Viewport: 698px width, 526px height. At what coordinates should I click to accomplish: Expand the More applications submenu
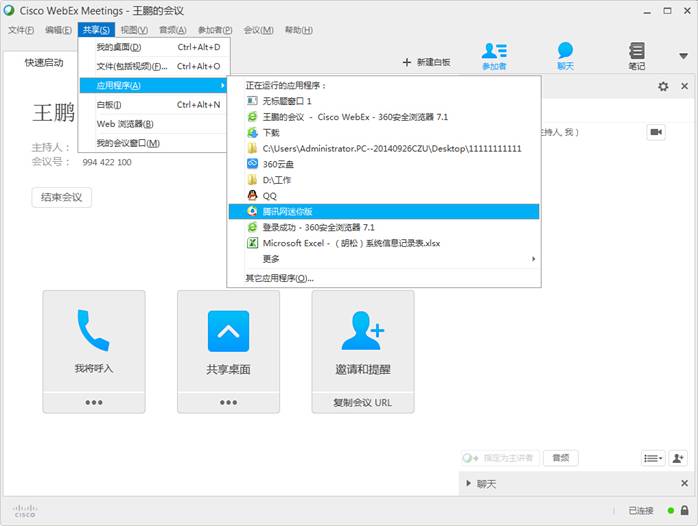[x=384, y=259]
